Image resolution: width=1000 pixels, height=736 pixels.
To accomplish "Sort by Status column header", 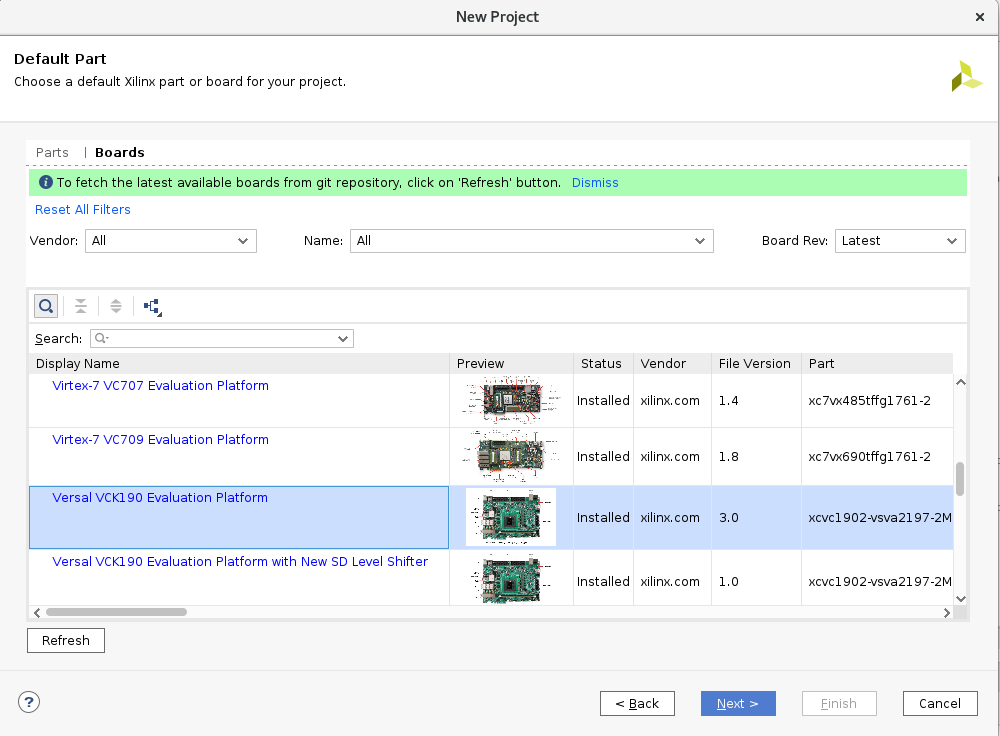I will point(603,364).
